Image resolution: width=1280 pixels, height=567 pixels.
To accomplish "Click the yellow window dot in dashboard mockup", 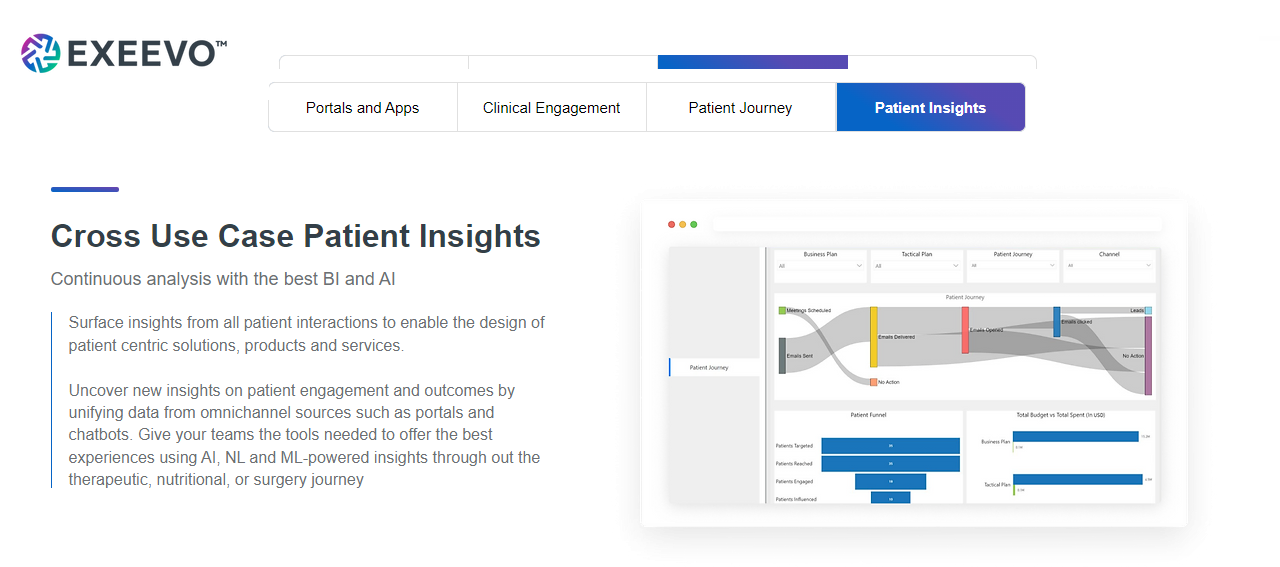I will 683,225.
